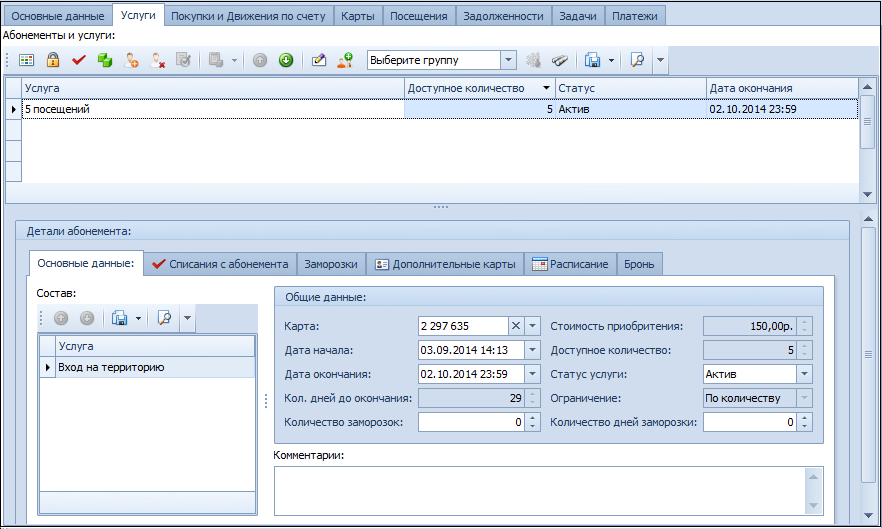The height and width of the screenshot is (529, 882).
Task: Click the grayed checklist icon in toolbar
Action: click(183, 60)
